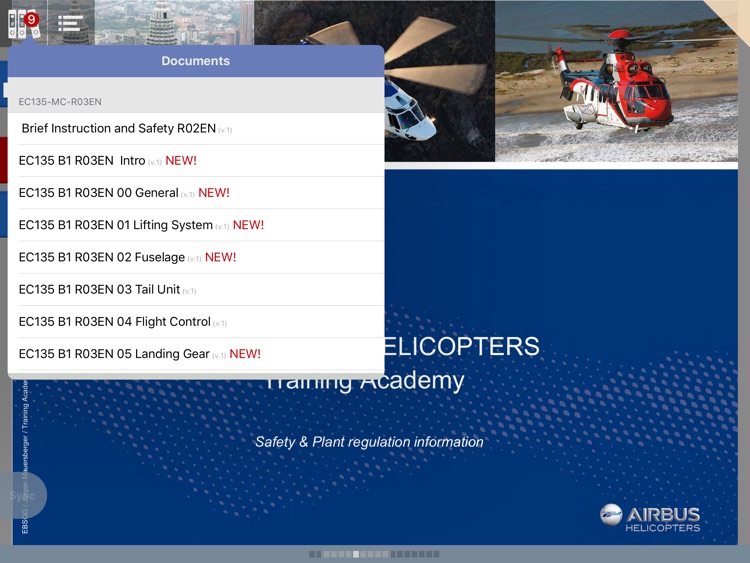Select EC135 B1 R03EN 01 Lifting System
The width and height of the screenshot is (750, 563).
click(x=196, y=225)
